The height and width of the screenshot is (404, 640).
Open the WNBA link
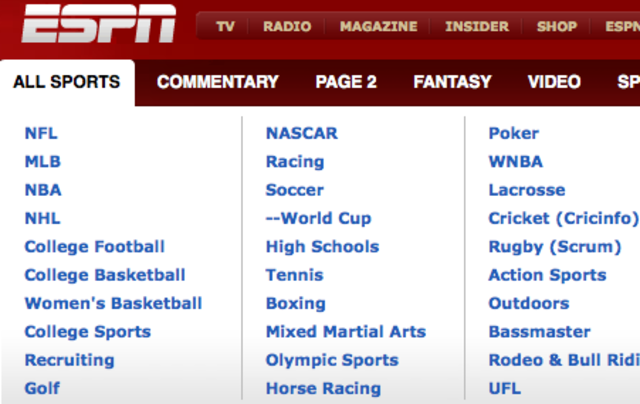coord(516,162)
